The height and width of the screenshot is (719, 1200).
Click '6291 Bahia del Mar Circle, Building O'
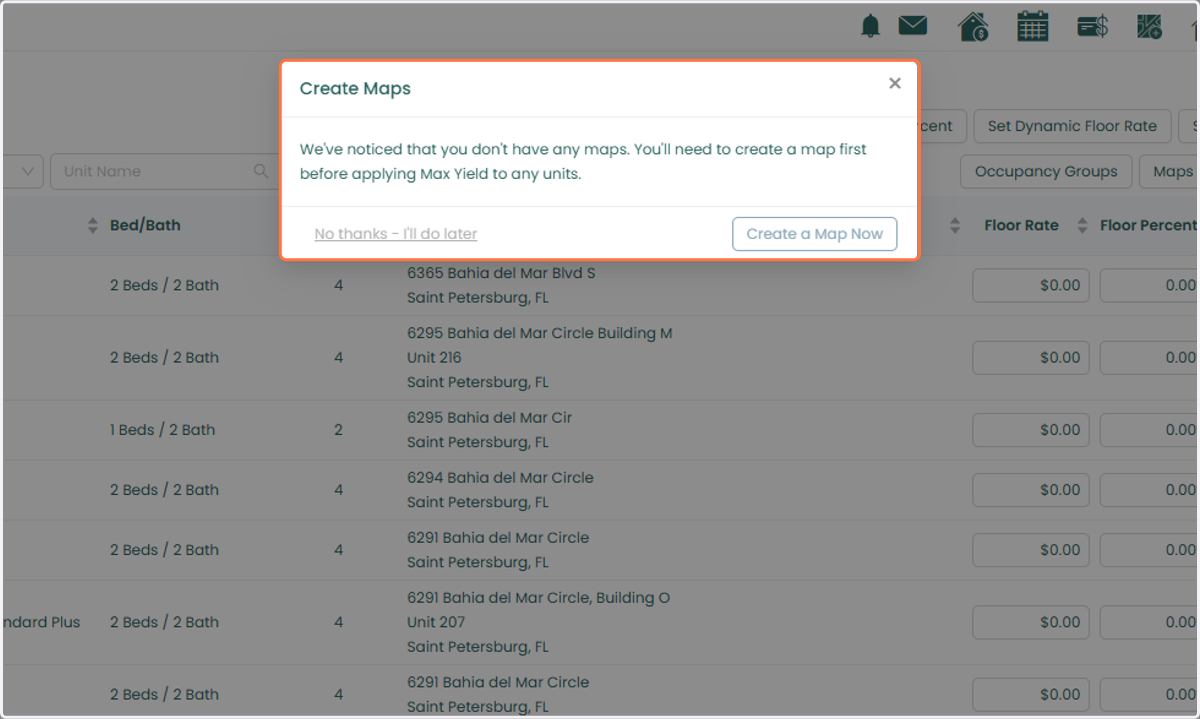[538, 598]
